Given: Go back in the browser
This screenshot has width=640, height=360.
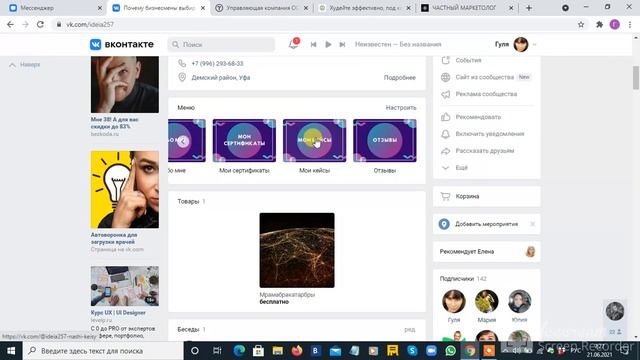Looking at the screenshot, I should point(10,24).
